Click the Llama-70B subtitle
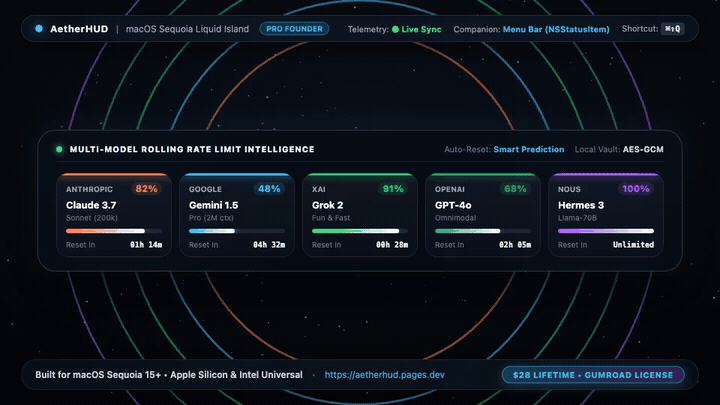The width and height of the screenshot is (720, 405). 578,218
